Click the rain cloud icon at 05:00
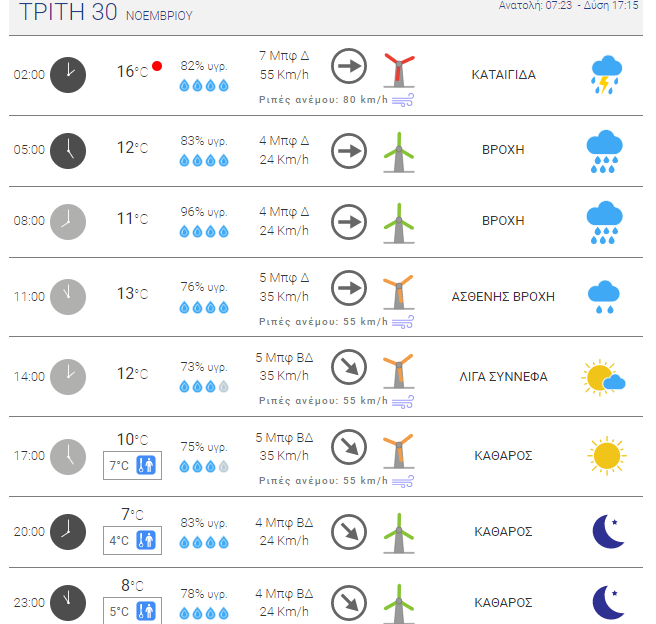656x624 pixels. tap(604, 151)
